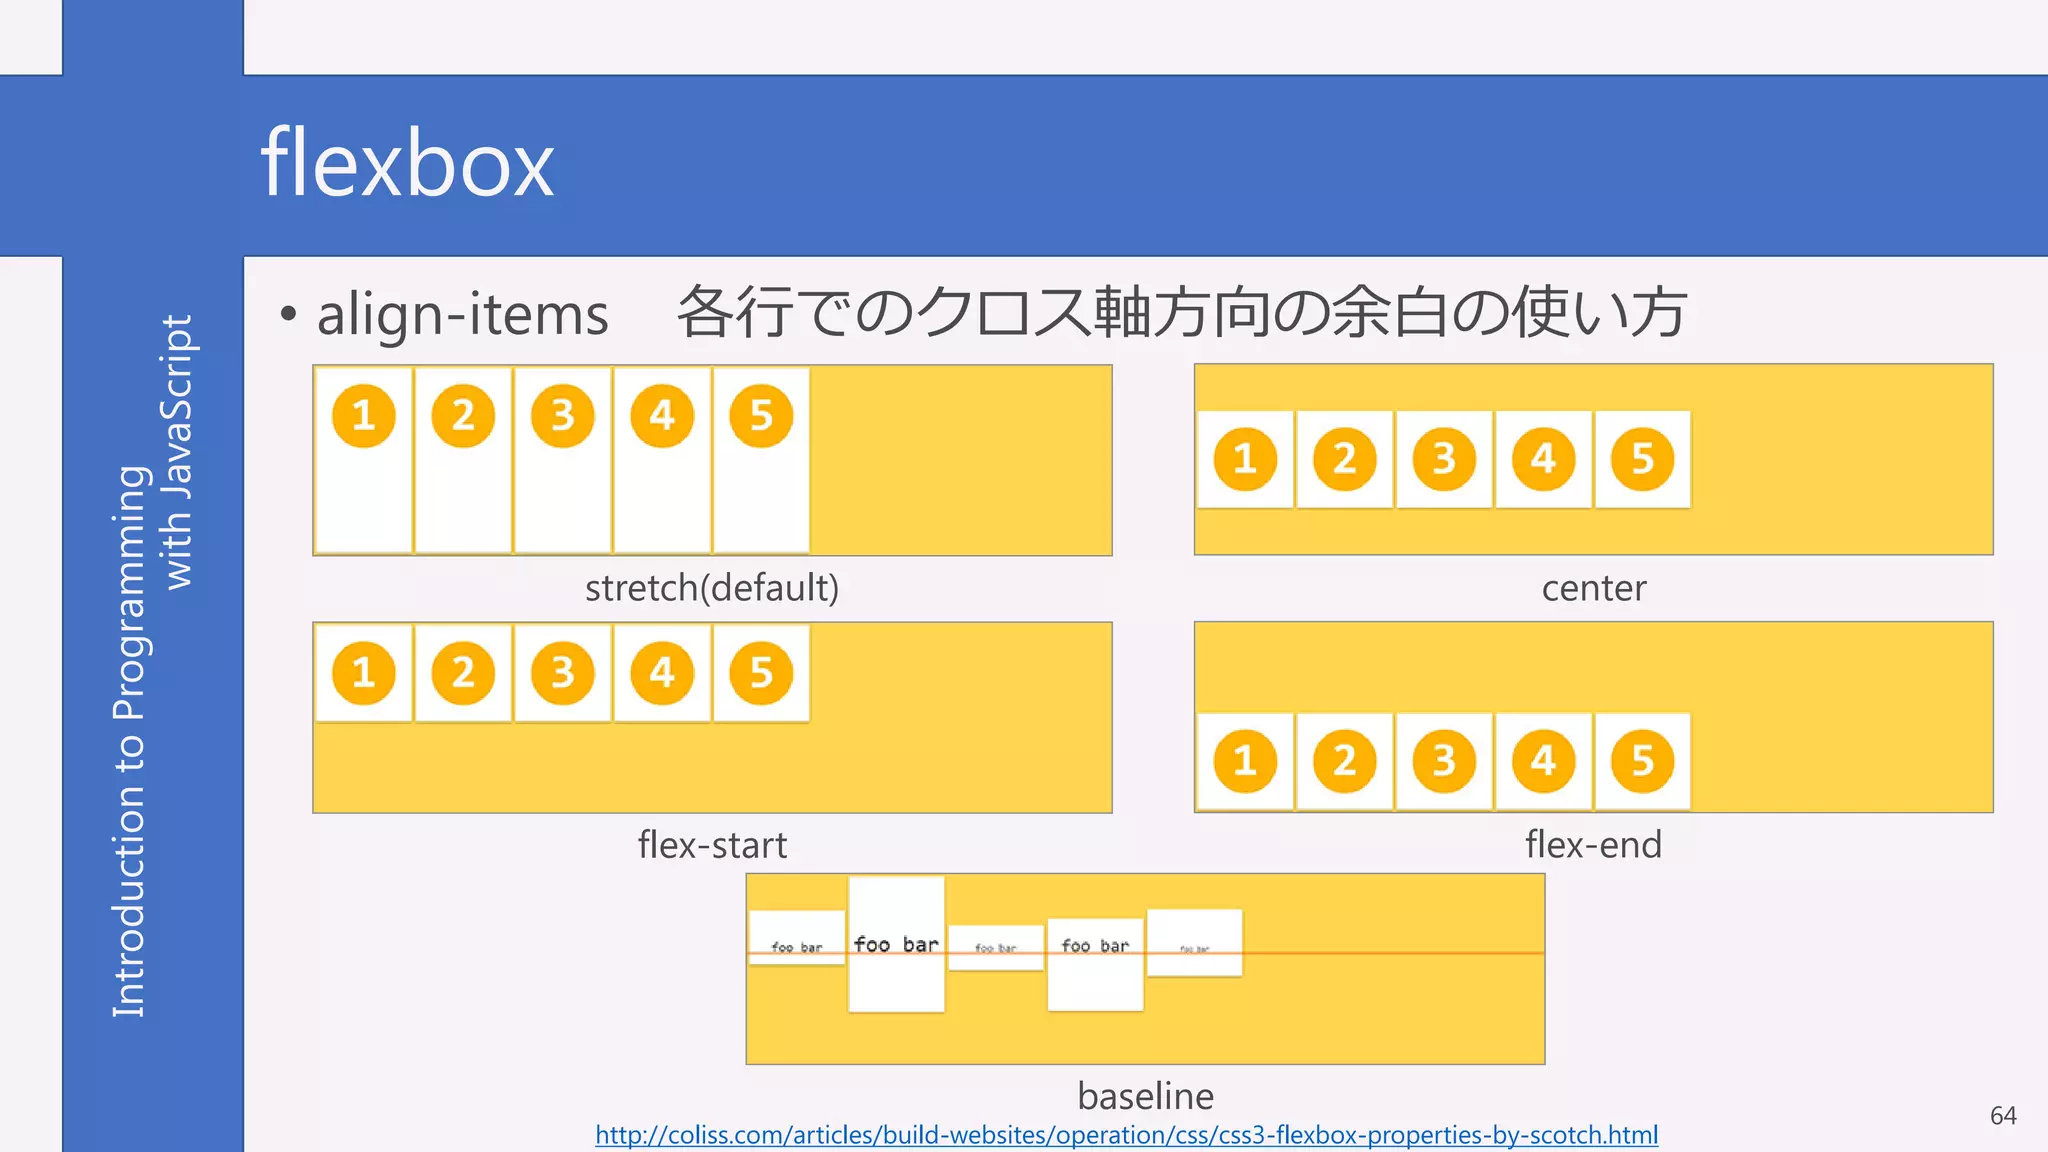Screen dimensions: 2048x1152
Task: Click circle 1 in the center example
Action: (x=1245, y=459)
